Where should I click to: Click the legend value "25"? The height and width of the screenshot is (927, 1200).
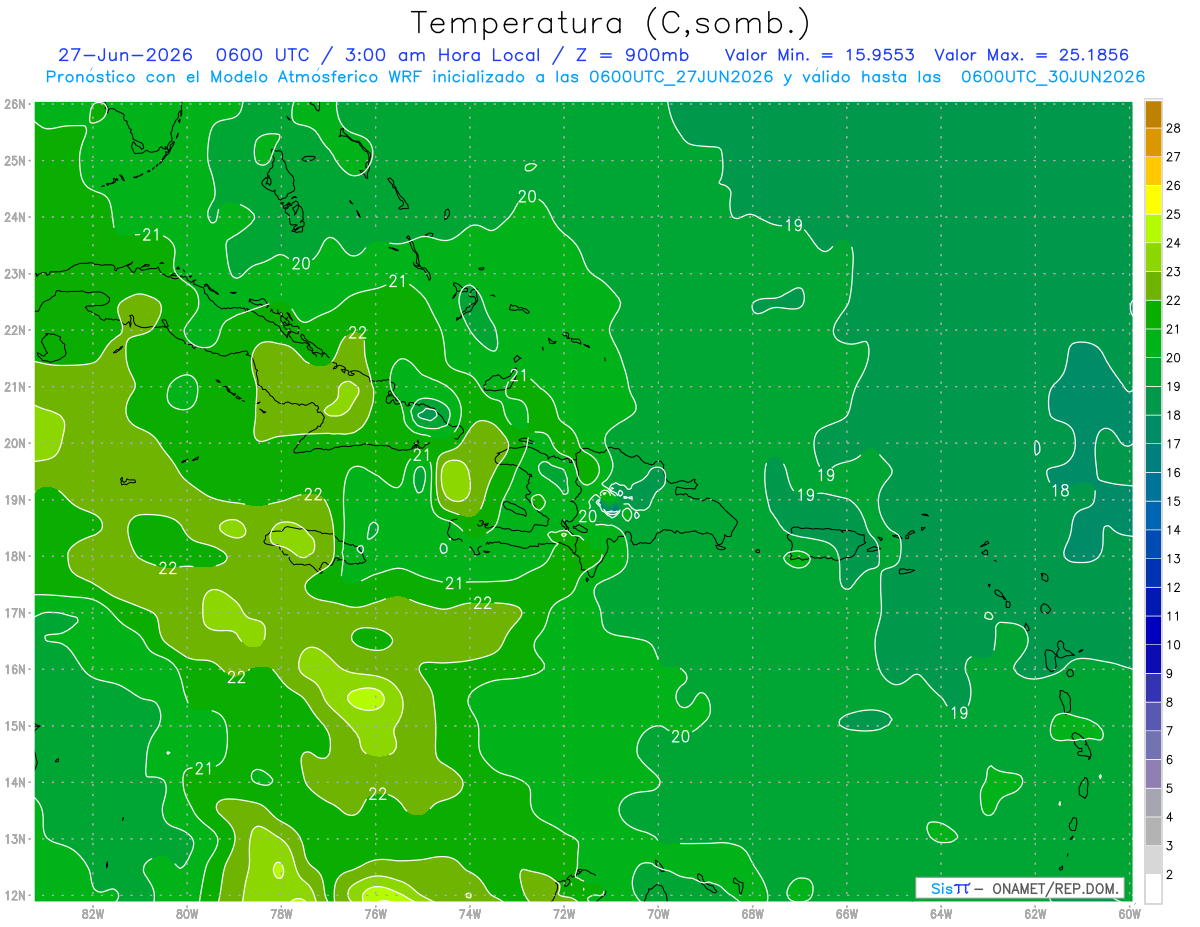1174,214
